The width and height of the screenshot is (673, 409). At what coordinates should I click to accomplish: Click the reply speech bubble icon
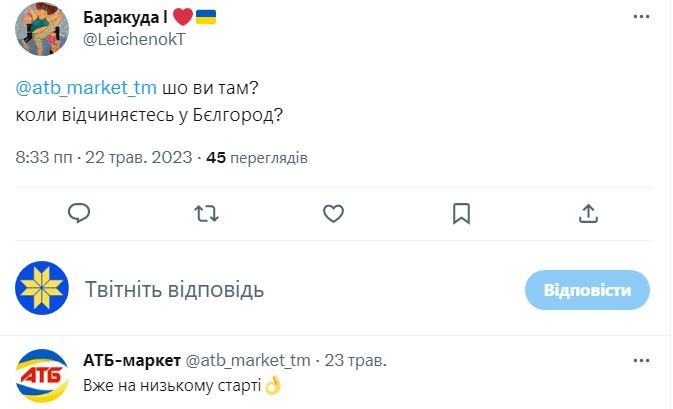tap(80, 213)
